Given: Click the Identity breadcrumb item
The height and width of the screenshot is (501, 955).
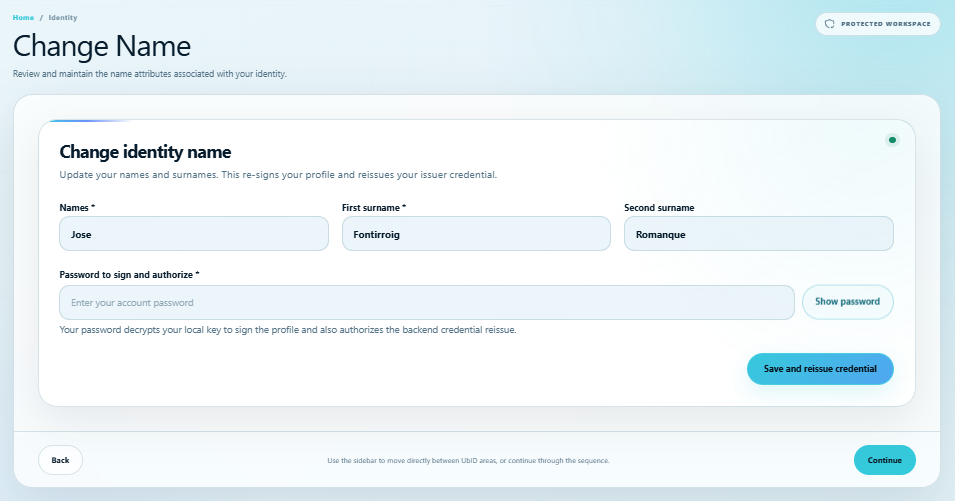Looking at the screenshot, I should coord(63,18).
